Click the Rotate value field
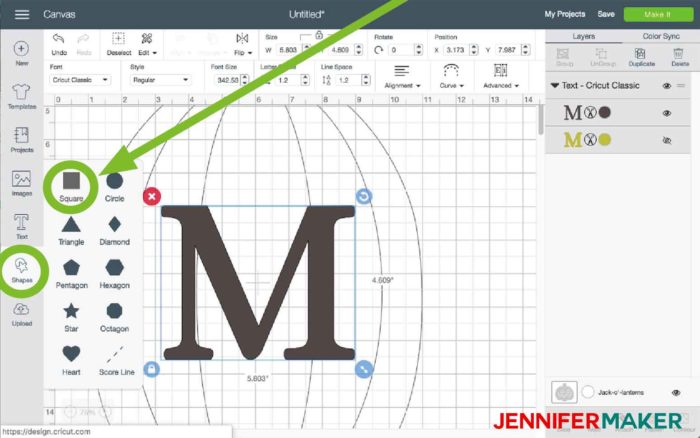 pyautogui.click(x=400, y=50)
